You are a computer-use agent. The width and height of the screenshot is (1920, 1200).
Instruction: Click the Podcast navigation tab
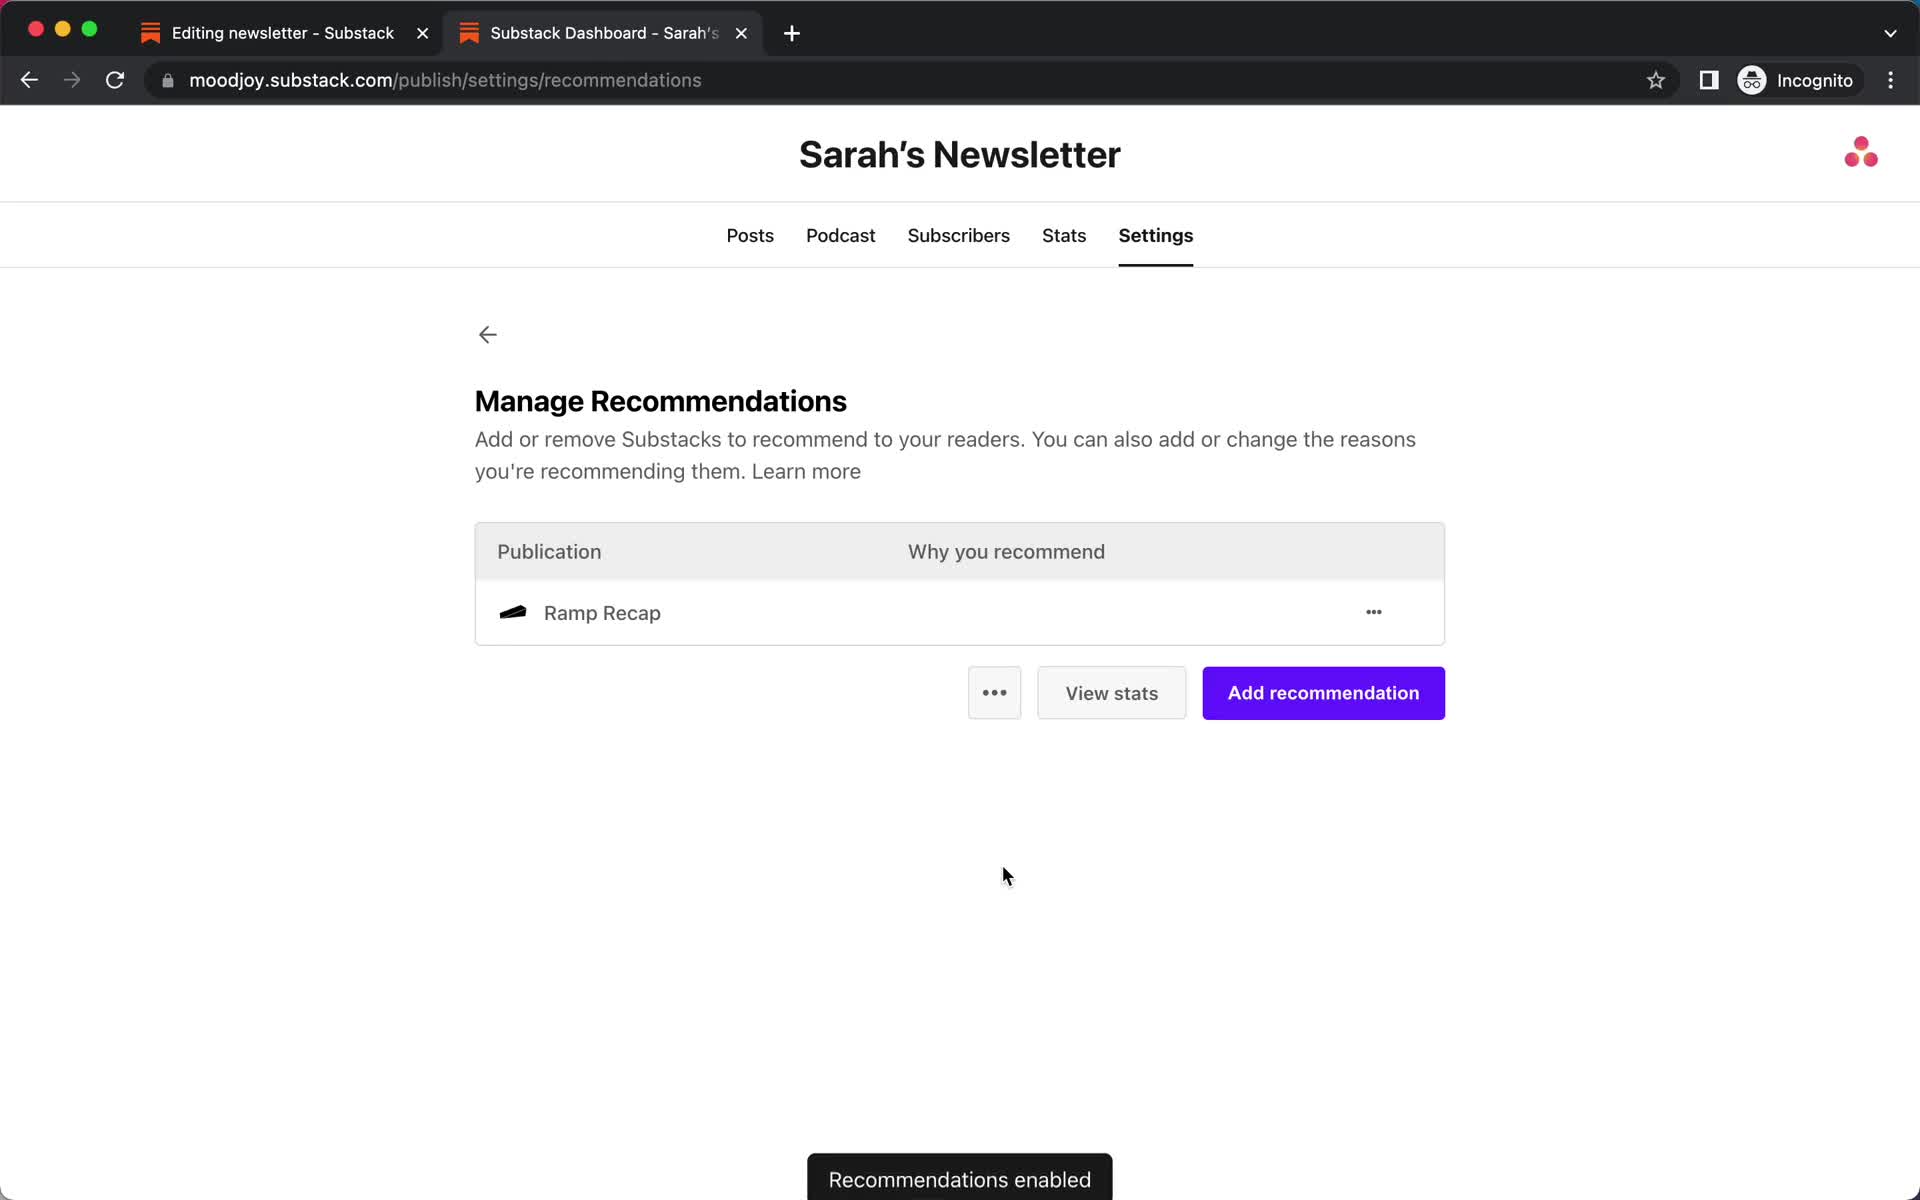coord(840,235)
